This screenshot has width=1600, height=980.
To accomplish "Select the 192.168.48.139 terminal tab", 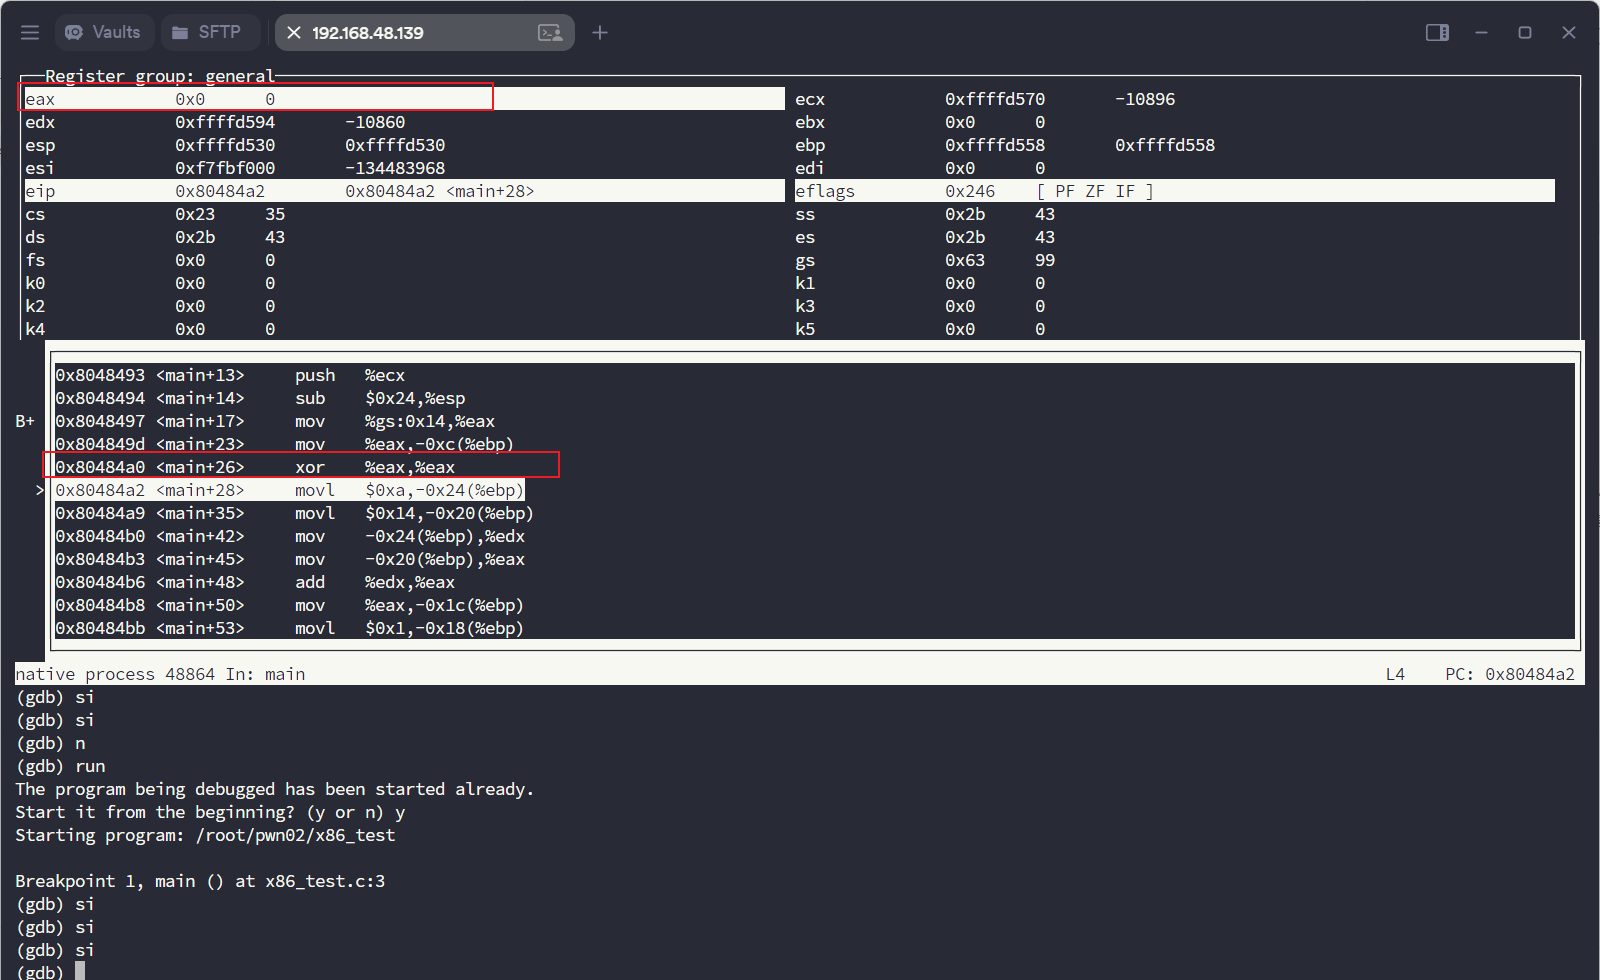I will (x=424, y=32).
